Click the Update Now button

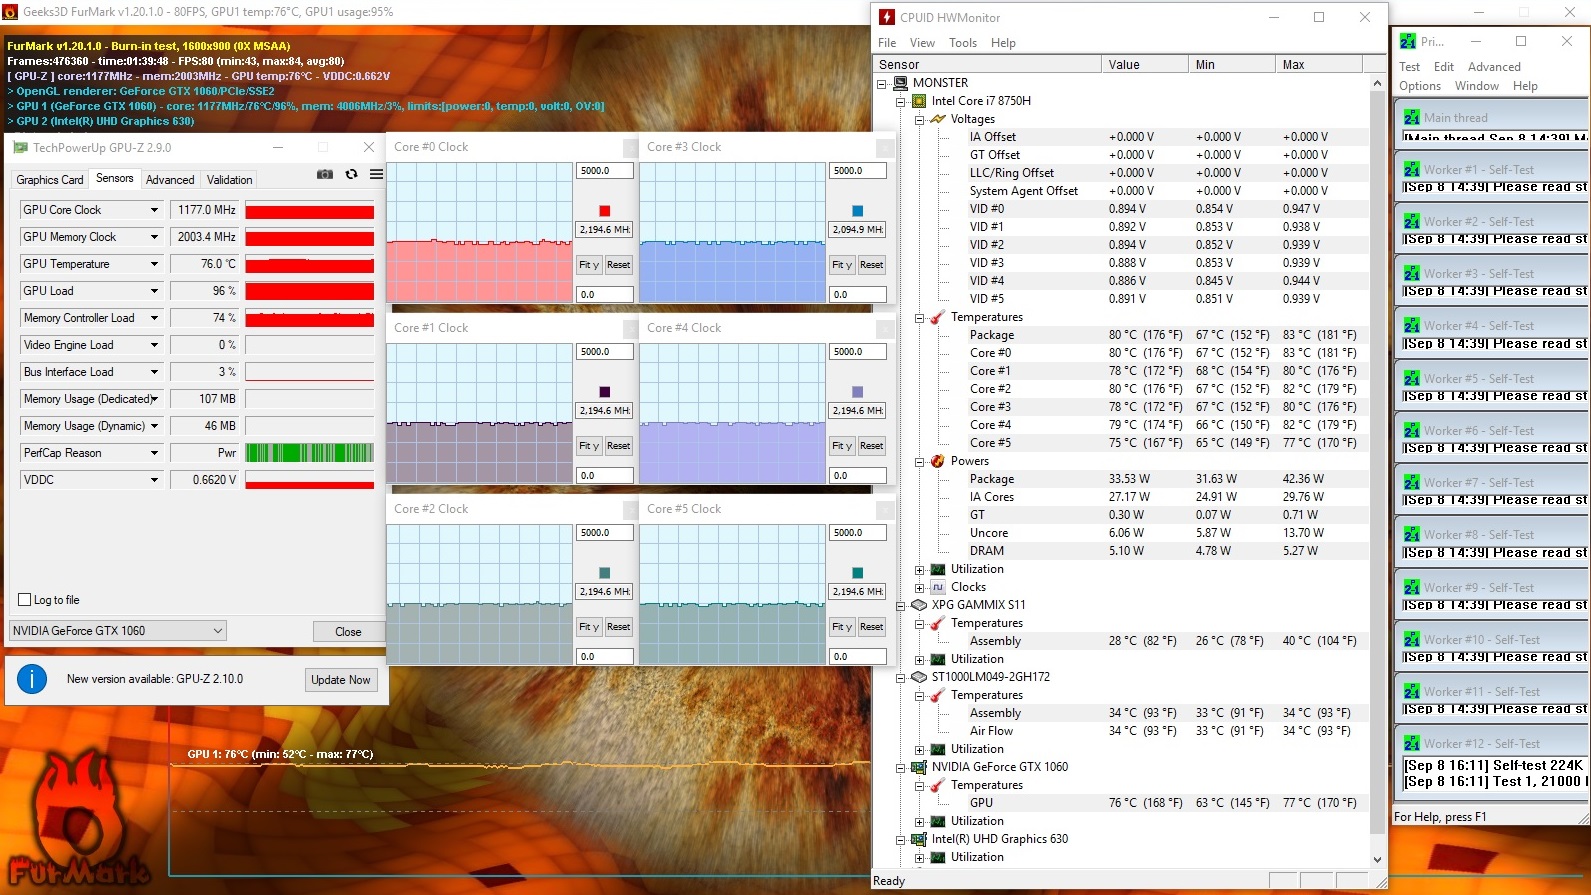340,680
